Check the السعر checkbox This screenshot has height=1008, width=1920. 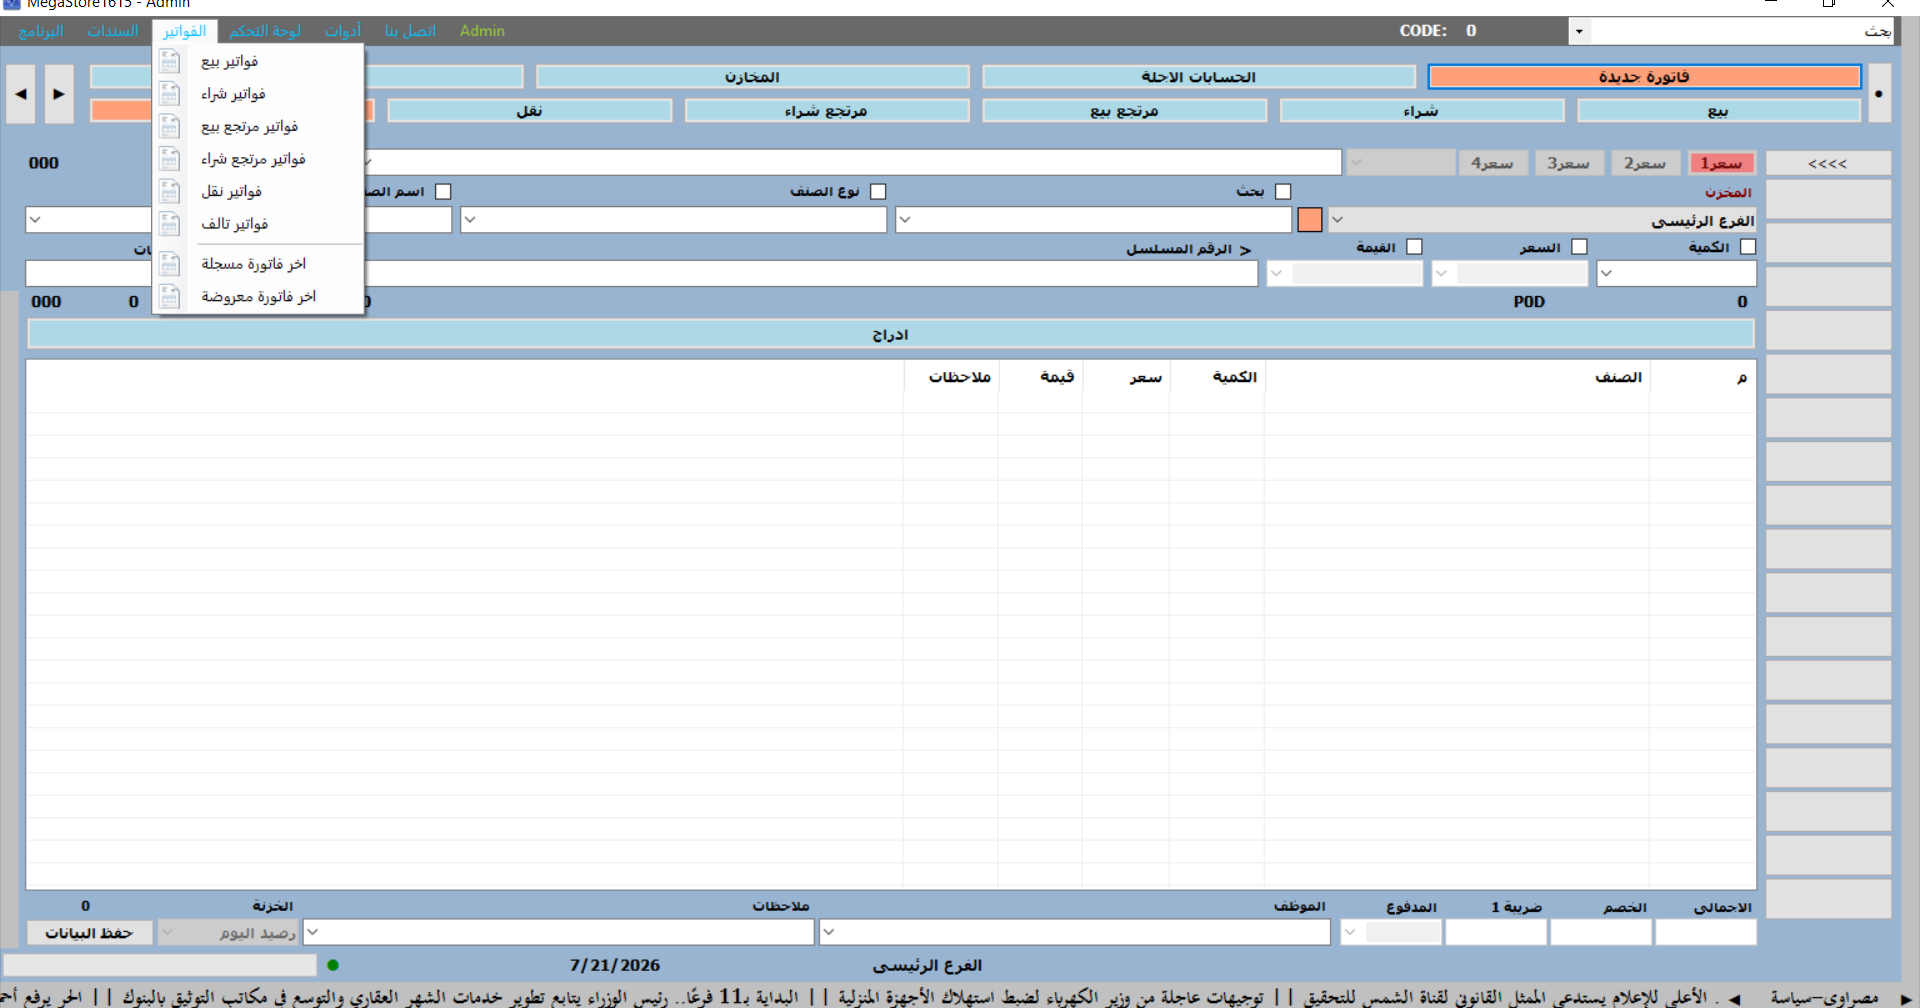click(1579, 246)
